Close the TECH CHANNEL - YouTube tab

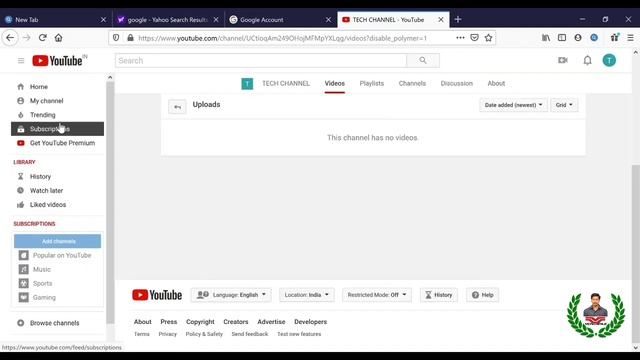[441, 19]
